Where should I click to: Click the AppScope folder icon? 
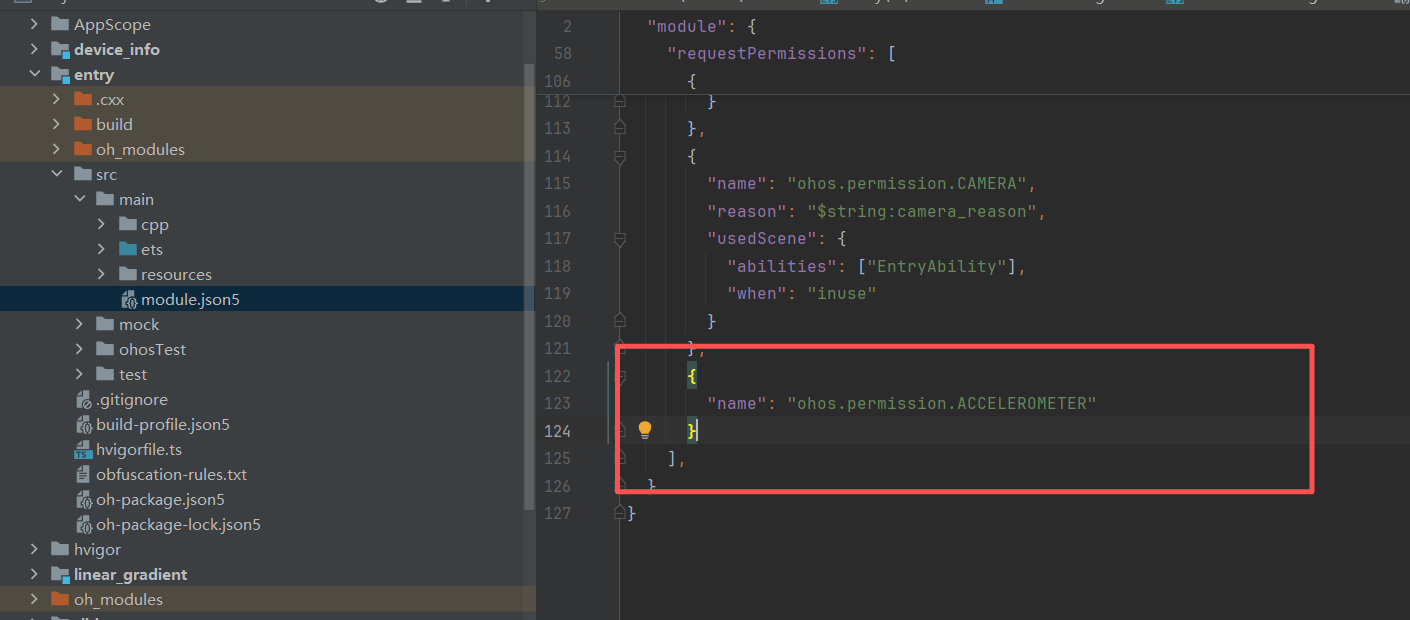coord(60,24)
